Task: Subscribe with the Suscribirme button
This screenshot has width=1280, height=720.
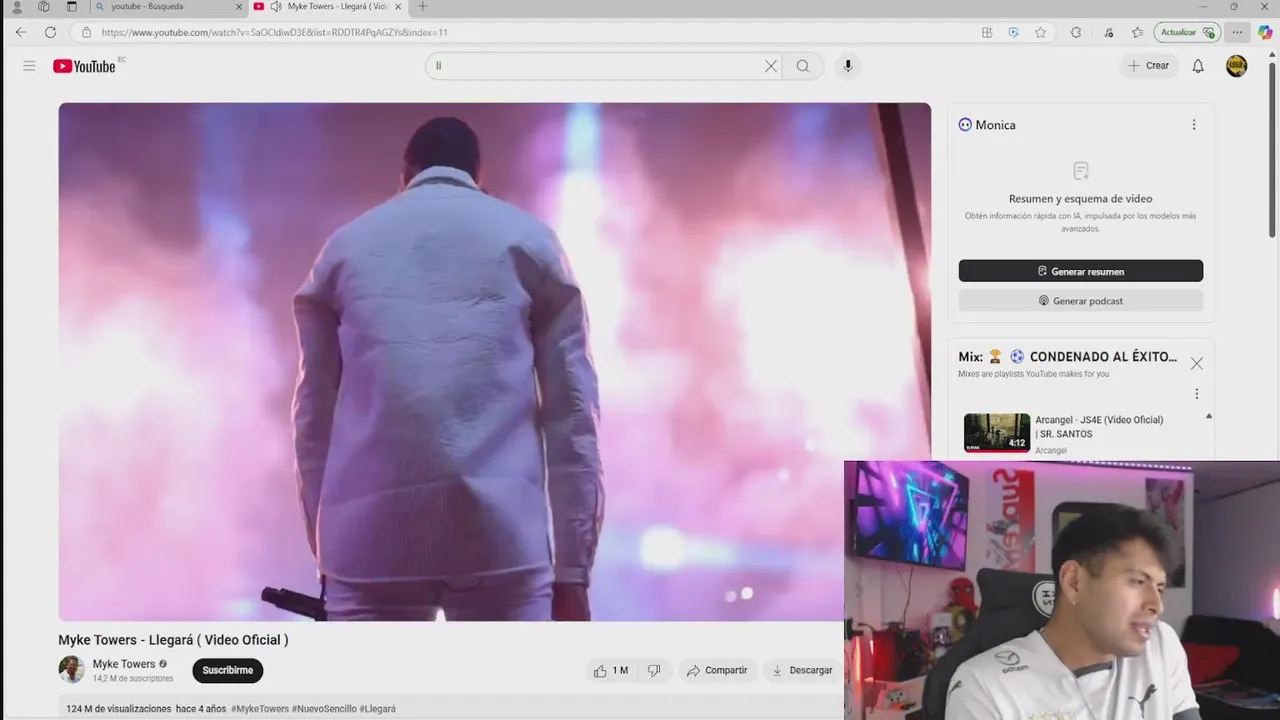Action: (x=228, y=670)
